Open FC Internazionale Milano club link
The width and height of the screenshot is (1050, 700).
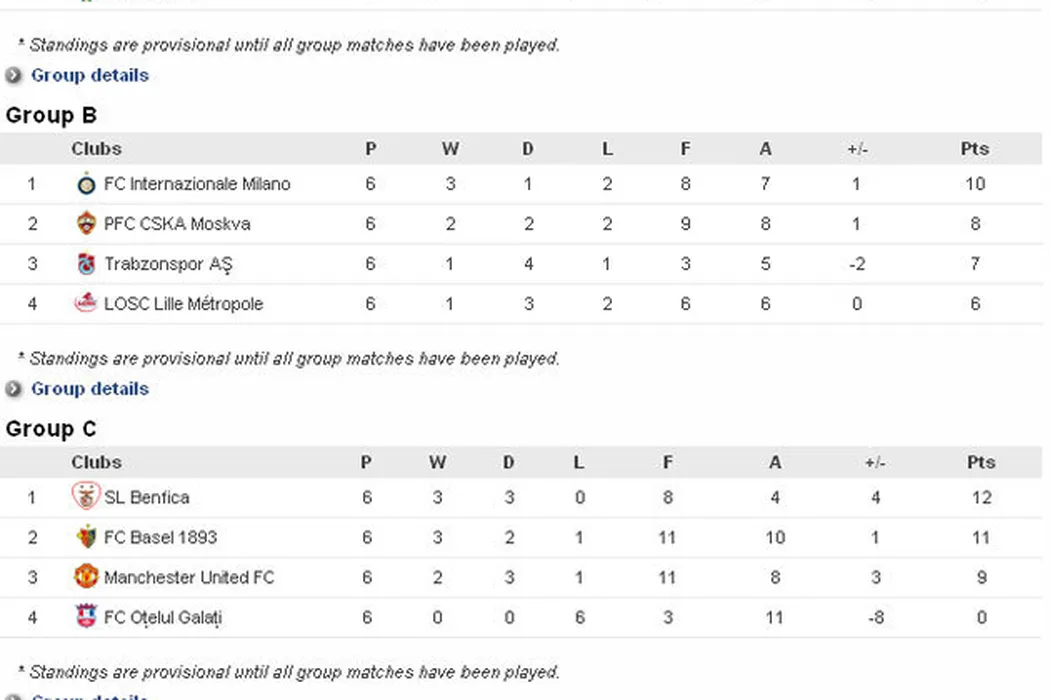[197, 184]
